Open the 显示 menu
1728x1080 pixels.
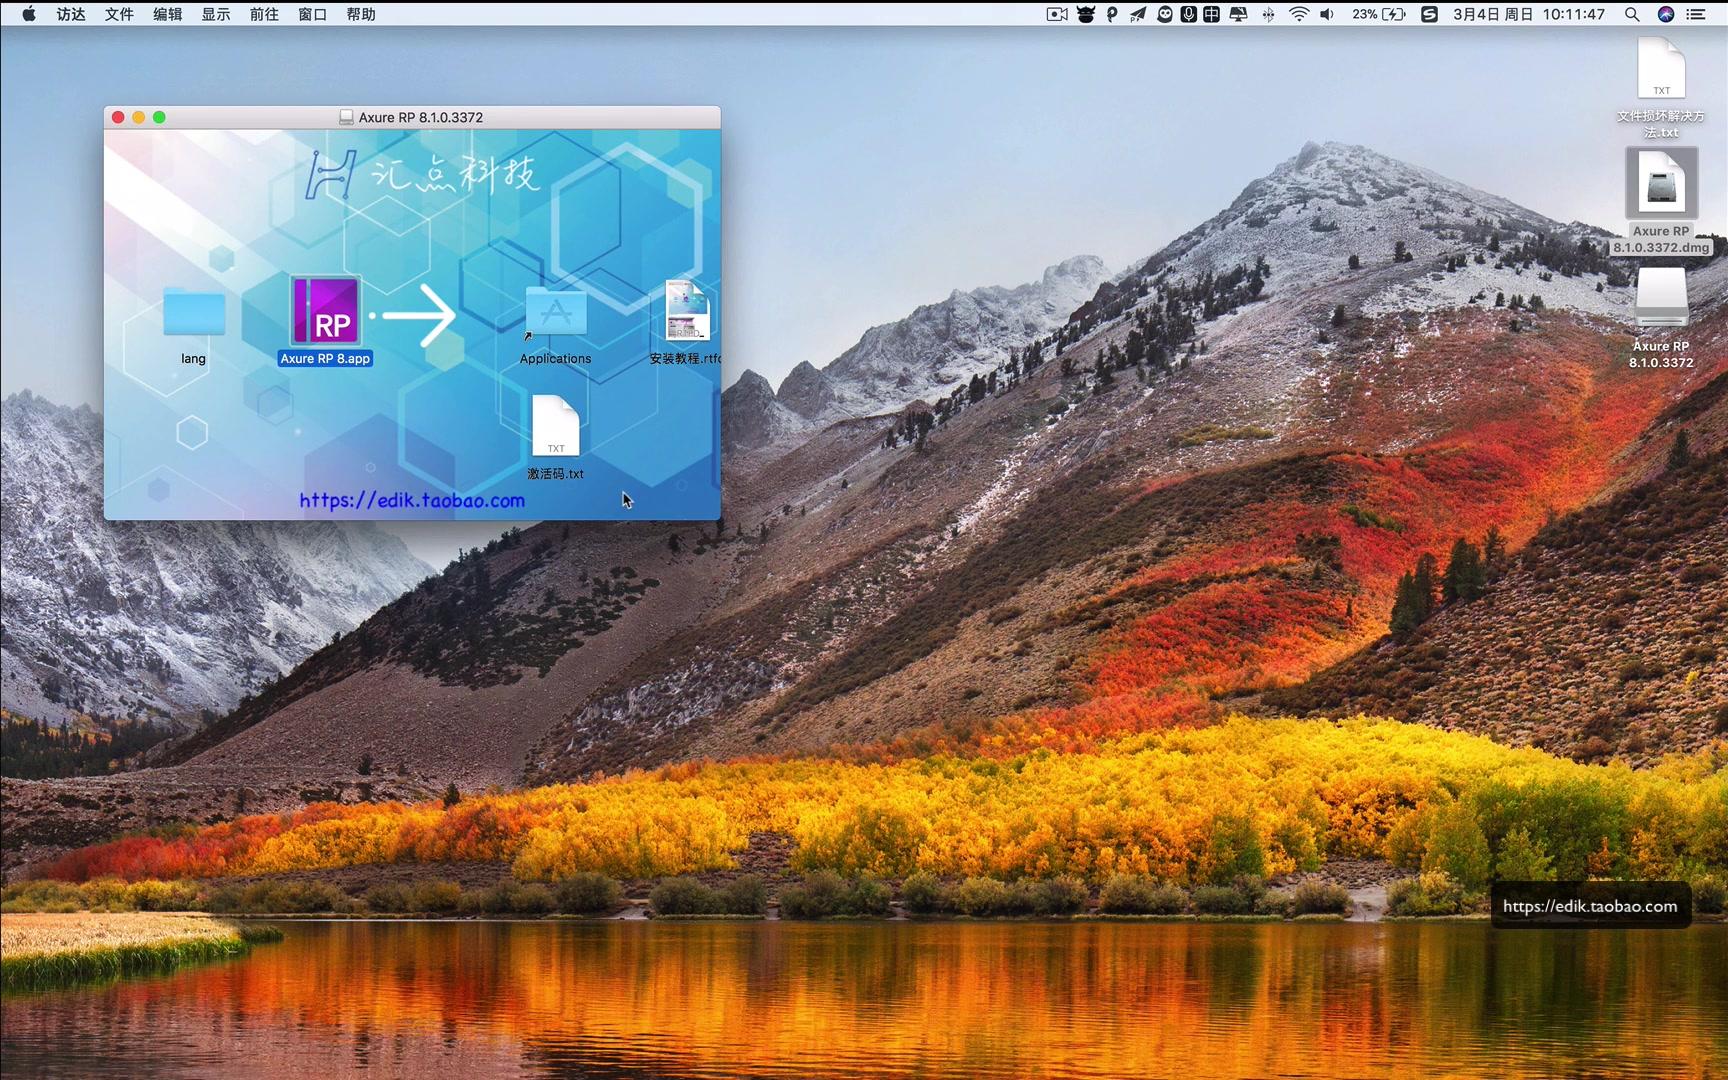(216, 14)
